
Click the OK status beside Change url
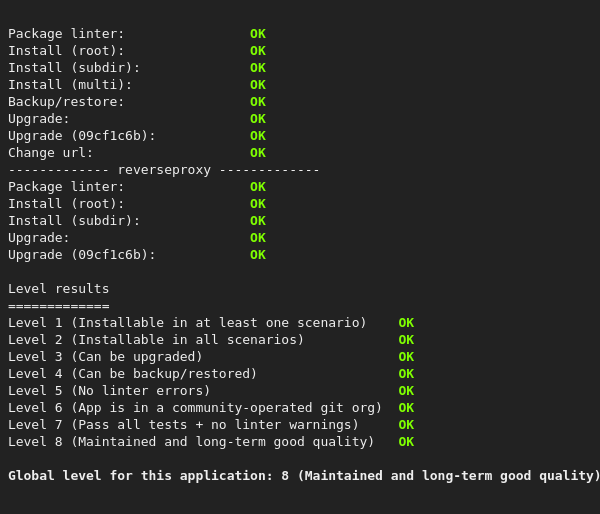[258, 153]
